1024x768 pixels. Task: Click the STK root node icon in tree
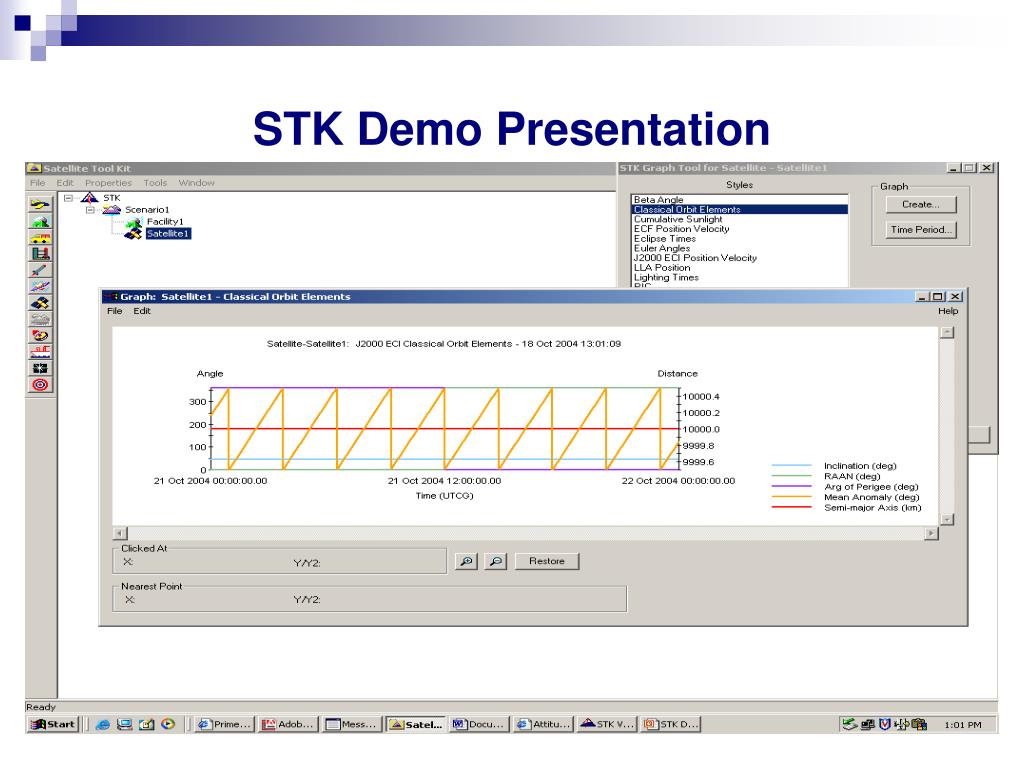pyautogui.click(x=89, y=197)
